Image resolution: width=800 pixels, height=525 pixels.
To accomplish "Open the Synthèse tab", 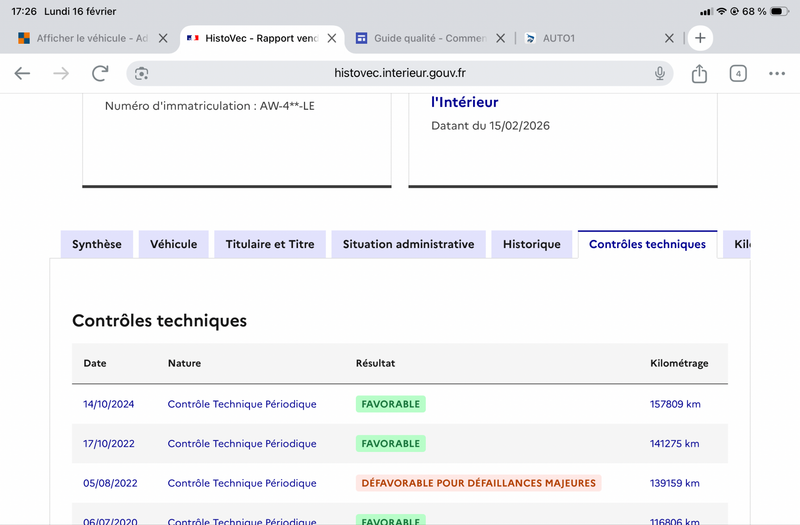I will pos(97,244).
